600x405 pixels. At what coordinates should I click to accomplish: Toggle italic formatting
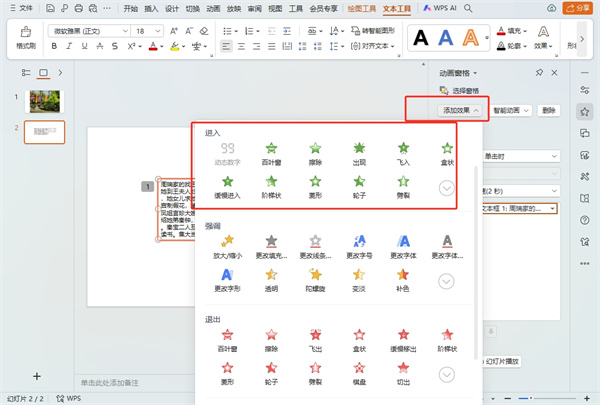tap(69, 46)
